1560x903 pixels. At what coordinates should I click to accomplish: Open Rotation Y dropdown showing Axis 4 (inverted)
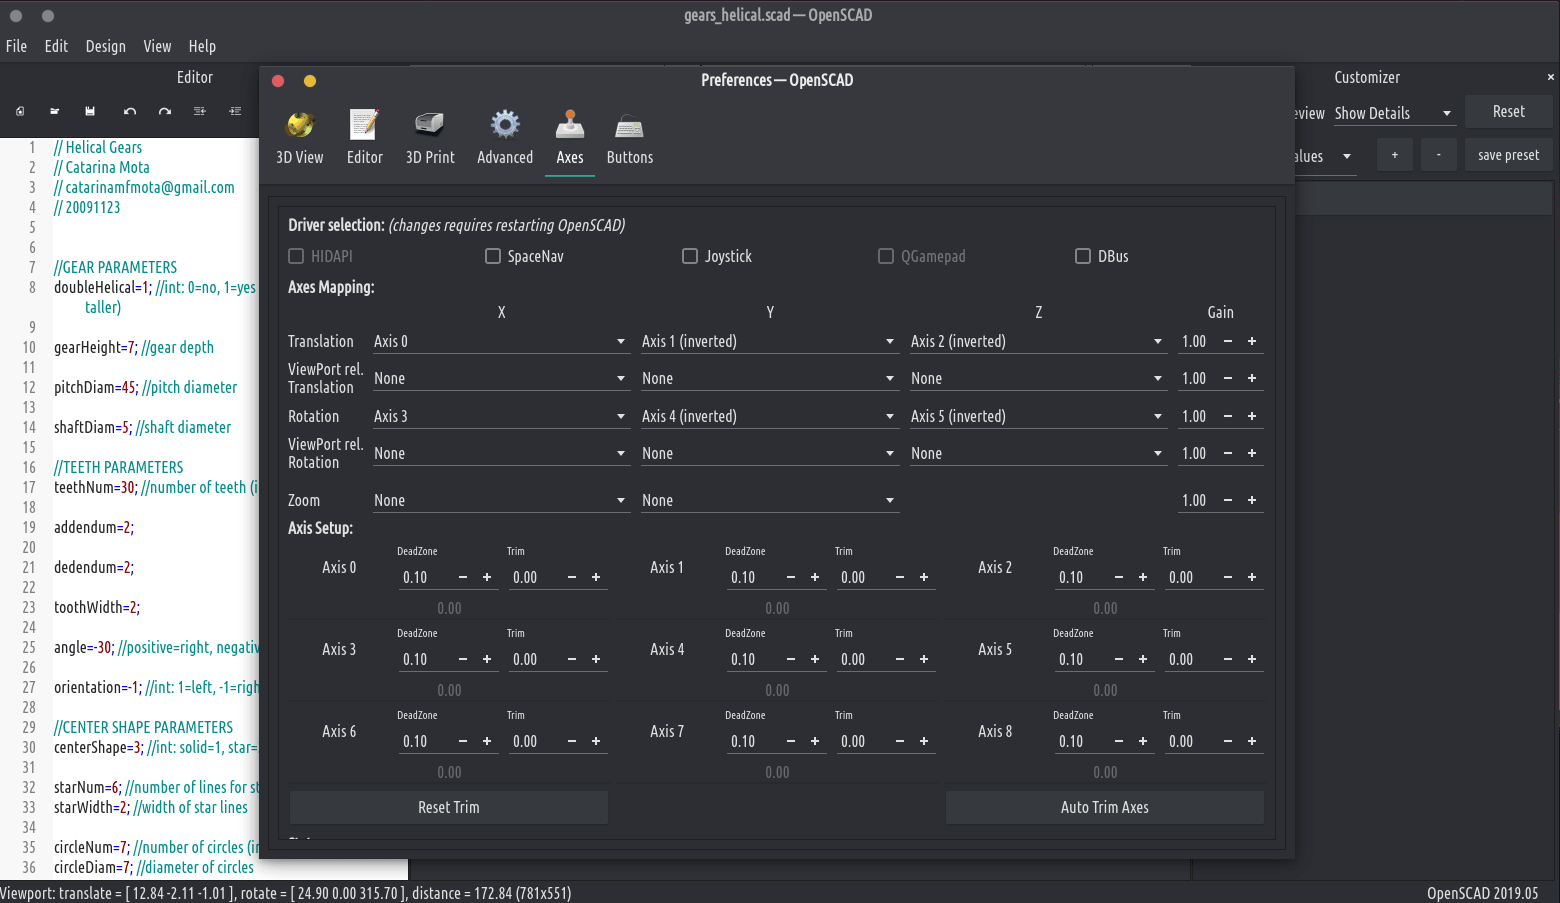(x=770, y=417)
